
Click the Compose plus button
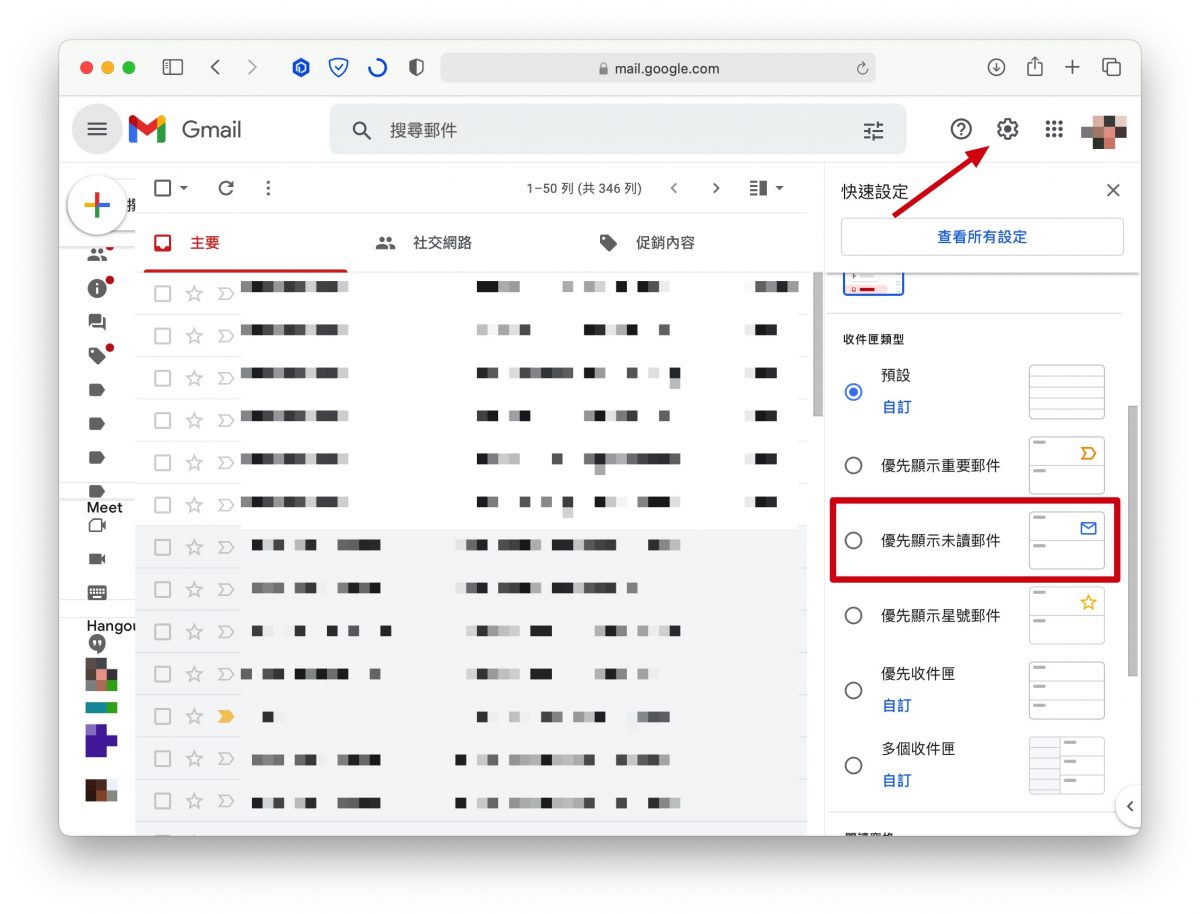97,204
